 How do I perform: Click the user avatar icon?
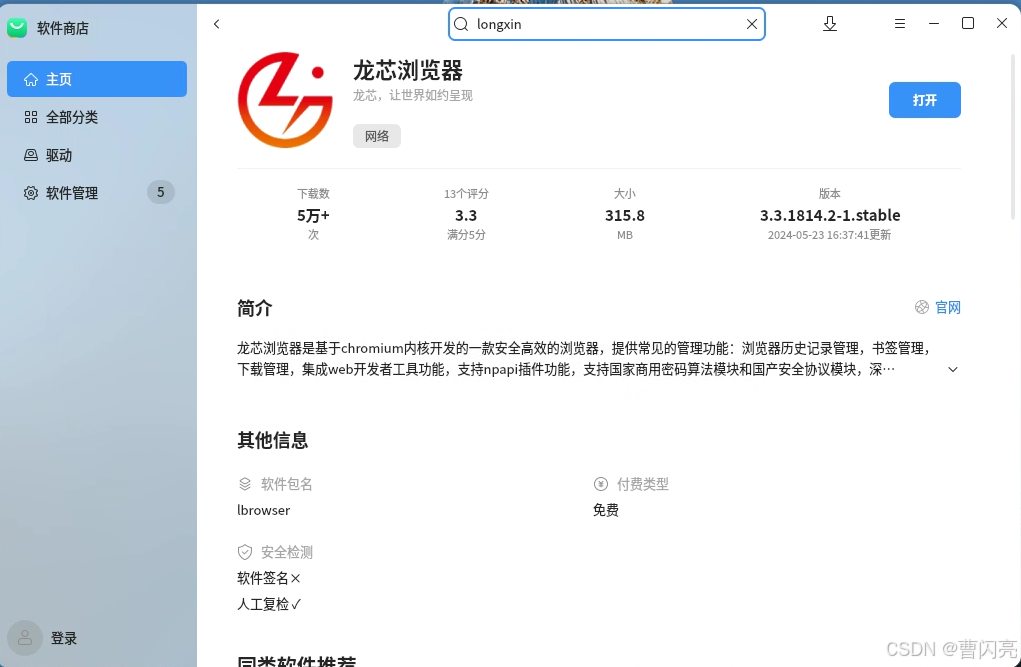(x=25, y=638)
